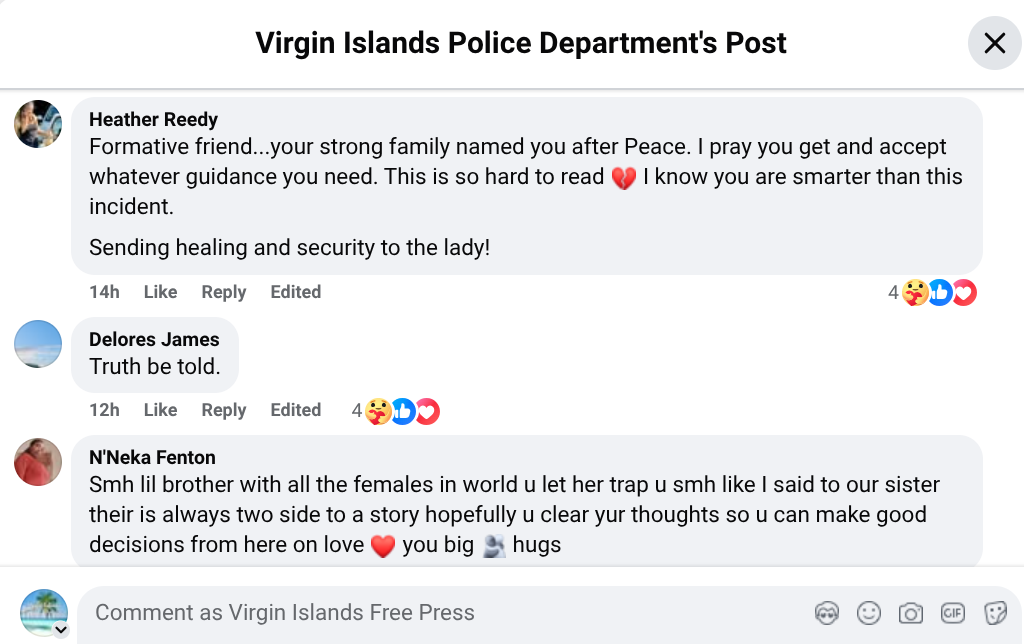Like Delores James's comment
1024x644 pixels.
[x=160, y=410]
